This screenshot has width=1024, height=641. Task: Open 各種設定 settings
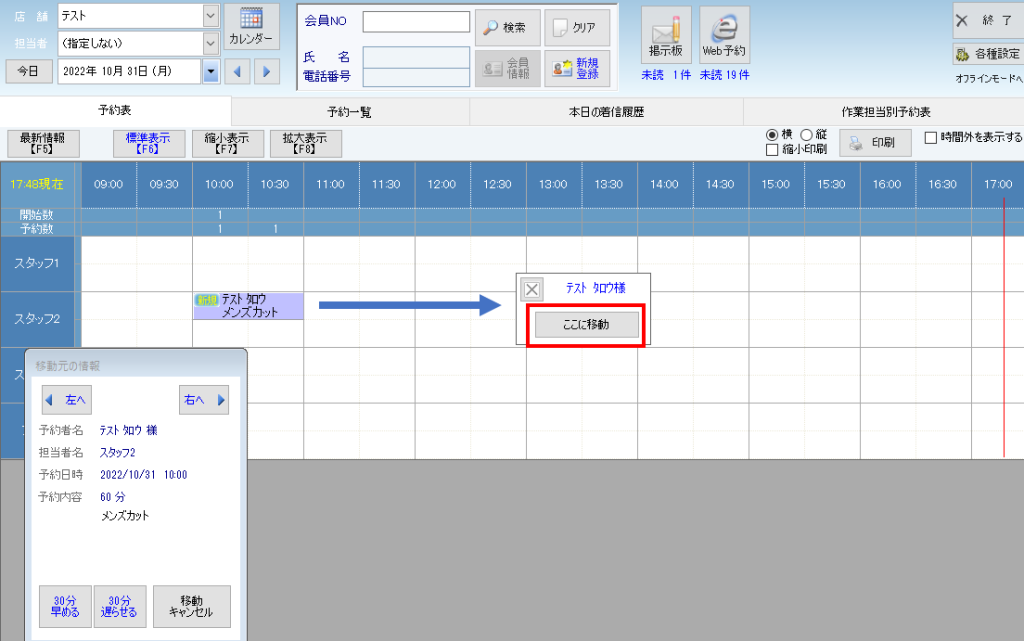pyautogui.click(x=988, y=55)
